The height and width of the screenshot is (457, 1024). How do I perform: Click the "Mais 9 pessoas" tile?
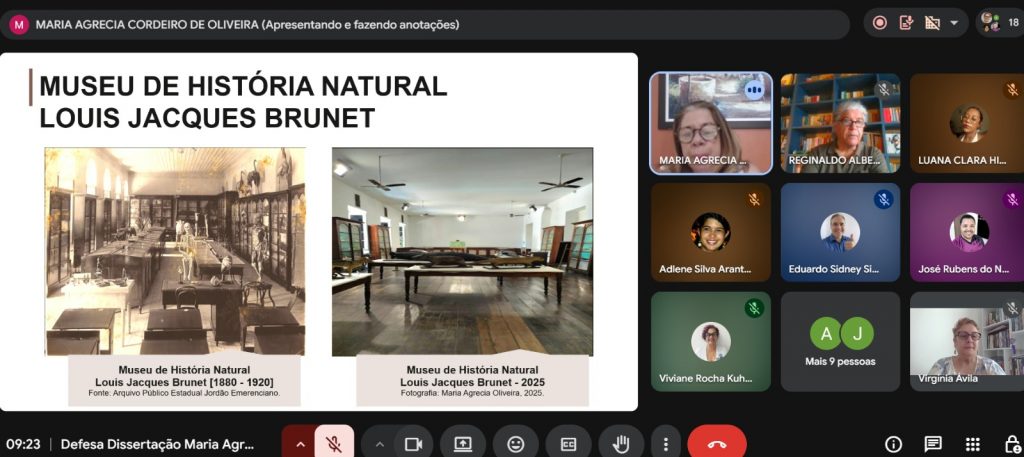(840, 341)
